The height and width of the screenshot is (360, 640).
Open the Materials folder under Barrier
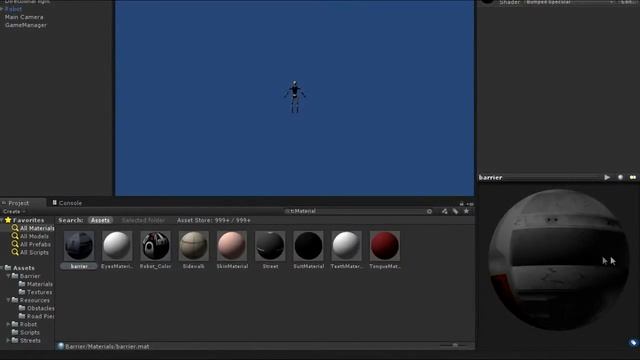[x=36, y=284]
